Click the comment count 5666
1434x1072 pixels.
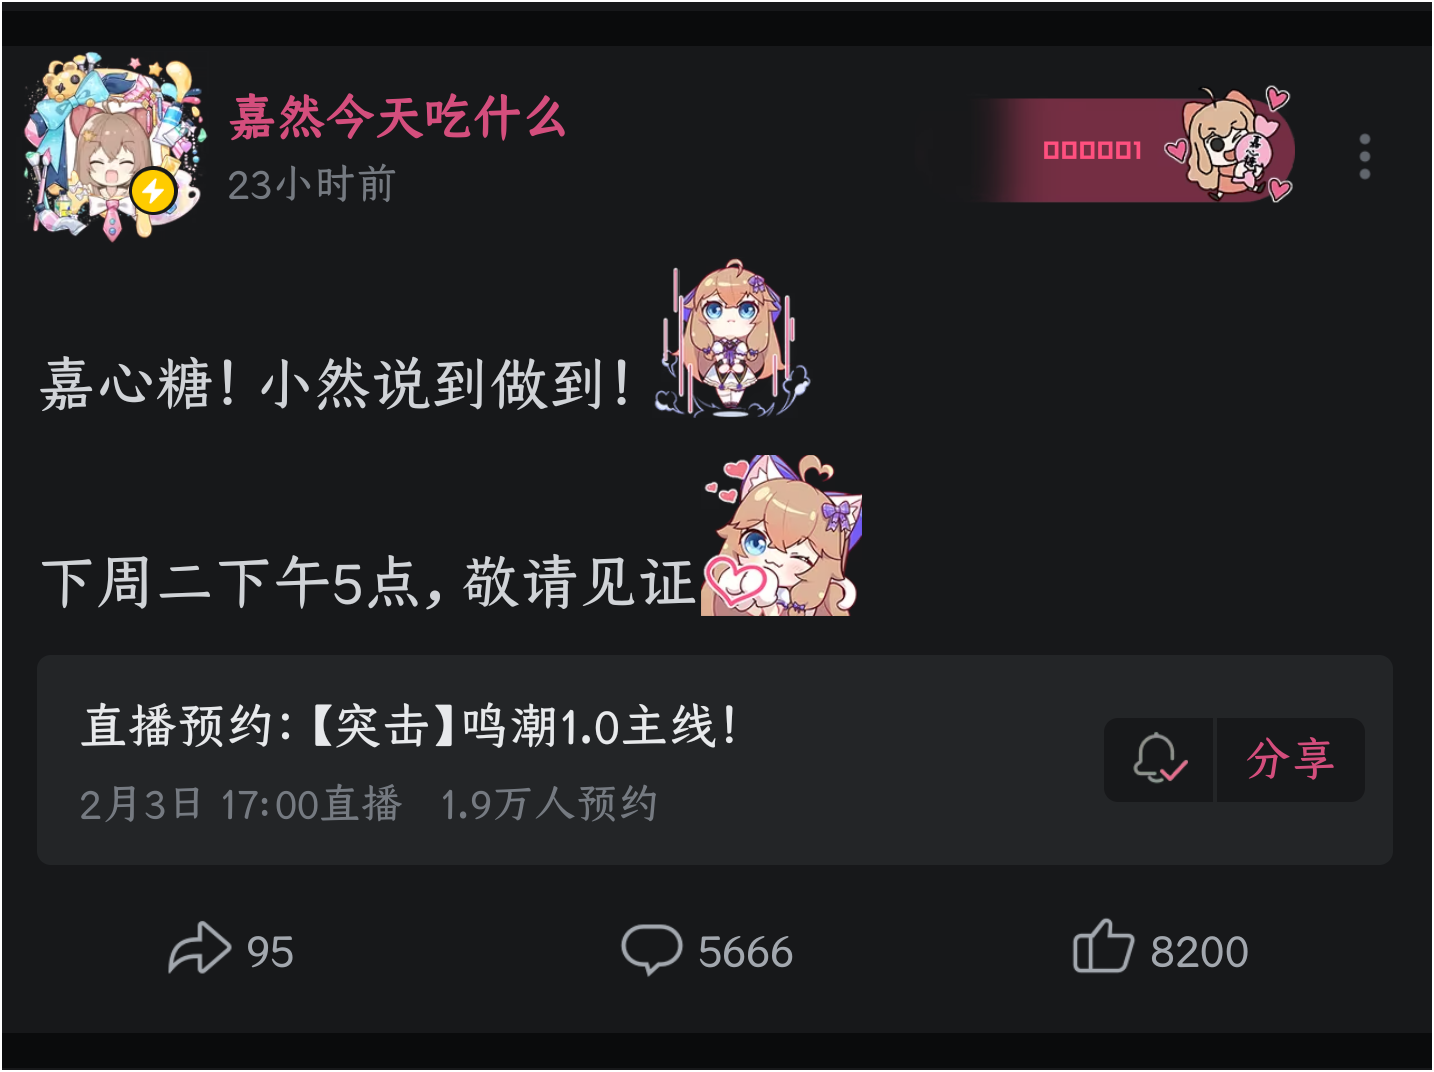(x=745, y=951)
